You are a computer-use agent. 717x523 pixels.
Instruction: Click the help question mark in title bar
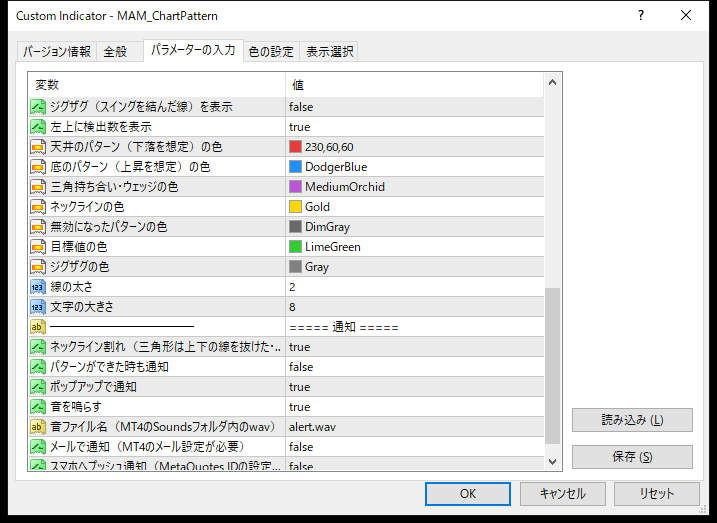641,16
